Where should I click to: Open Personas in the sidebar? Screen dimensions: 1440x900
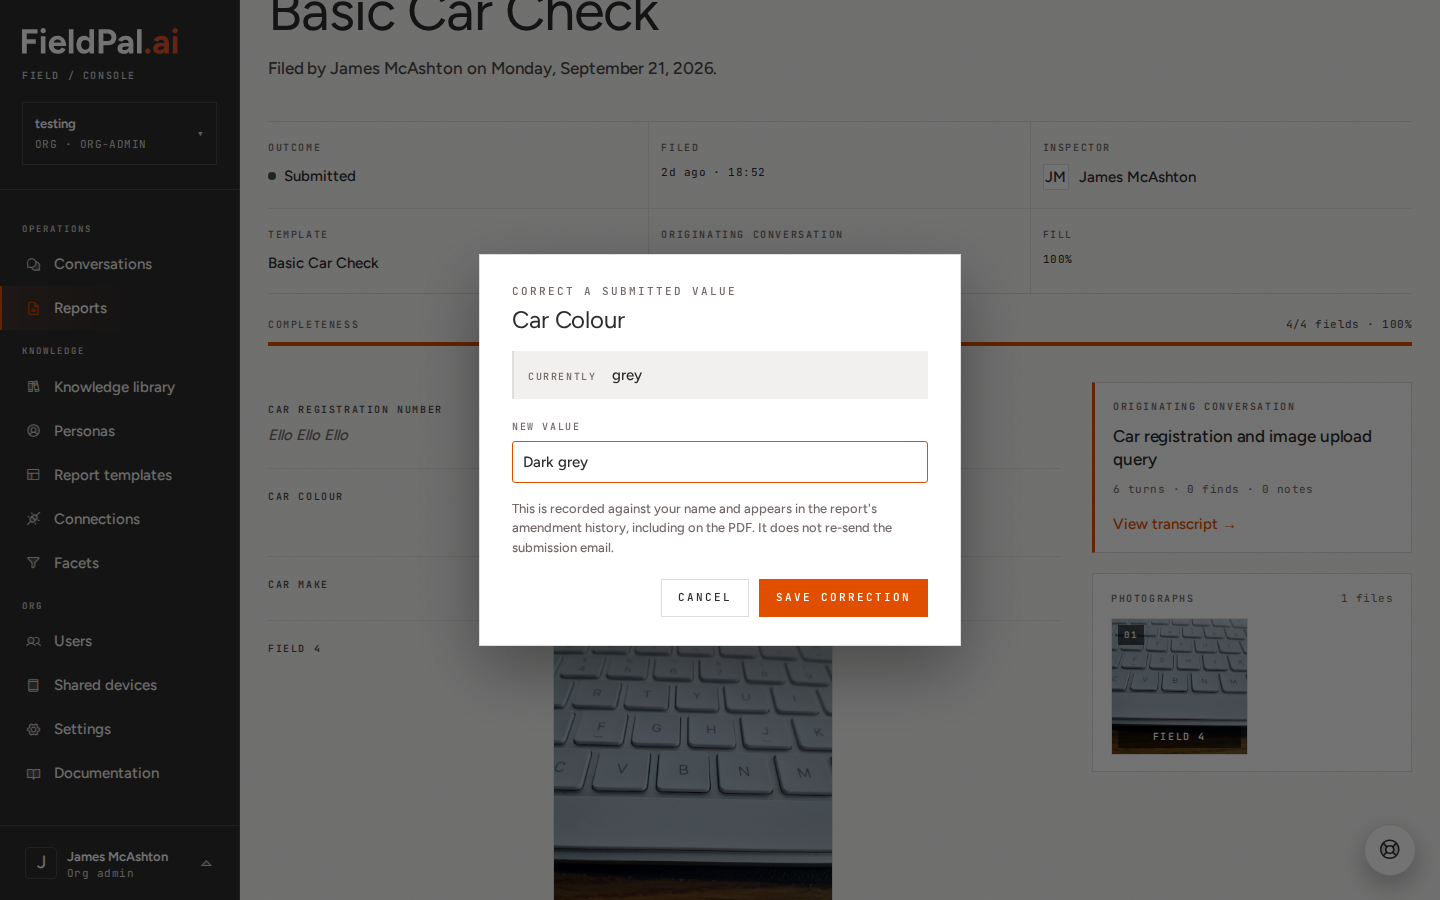pos(119,431)
